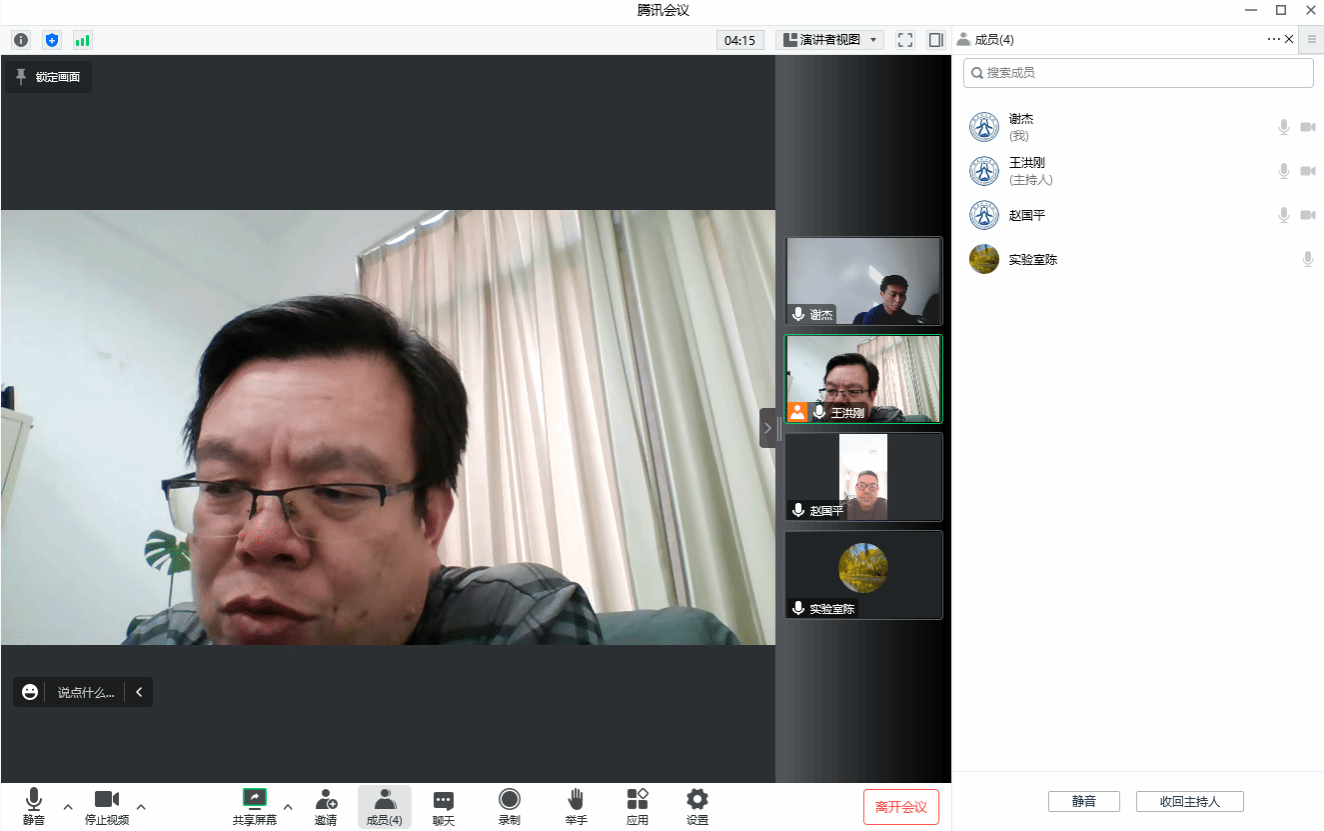Screen dimensions: 1324x831
Task: Toggle the side panel layout icon
Action: [936, 40]
